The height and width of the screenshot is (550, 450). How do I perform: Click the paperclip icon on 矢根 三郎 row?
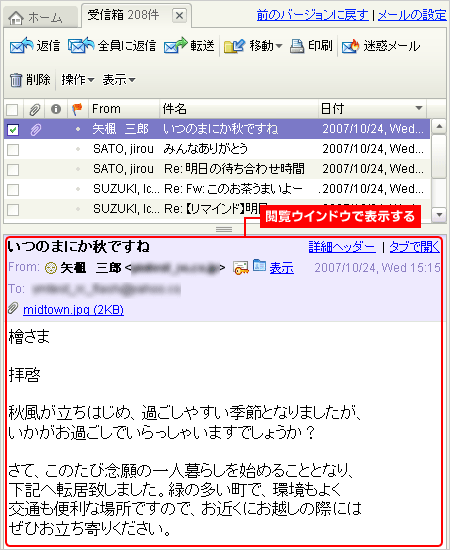pos(35,130)
